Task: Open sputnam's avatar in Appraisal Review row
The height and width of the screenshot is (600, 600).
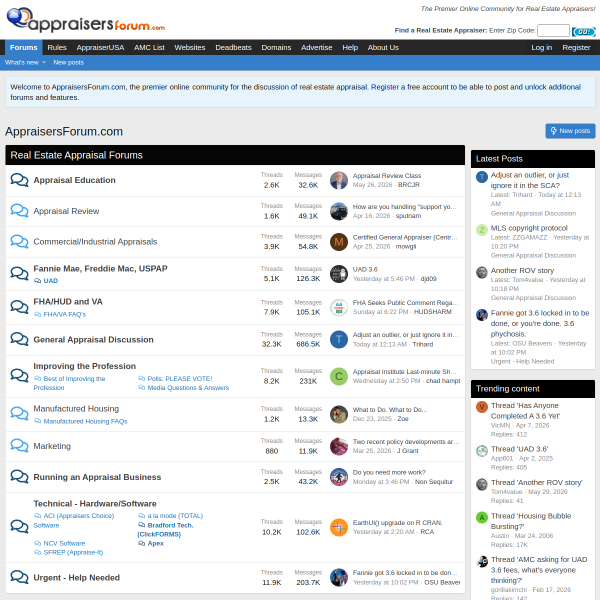Action: [x=339, y=211]
